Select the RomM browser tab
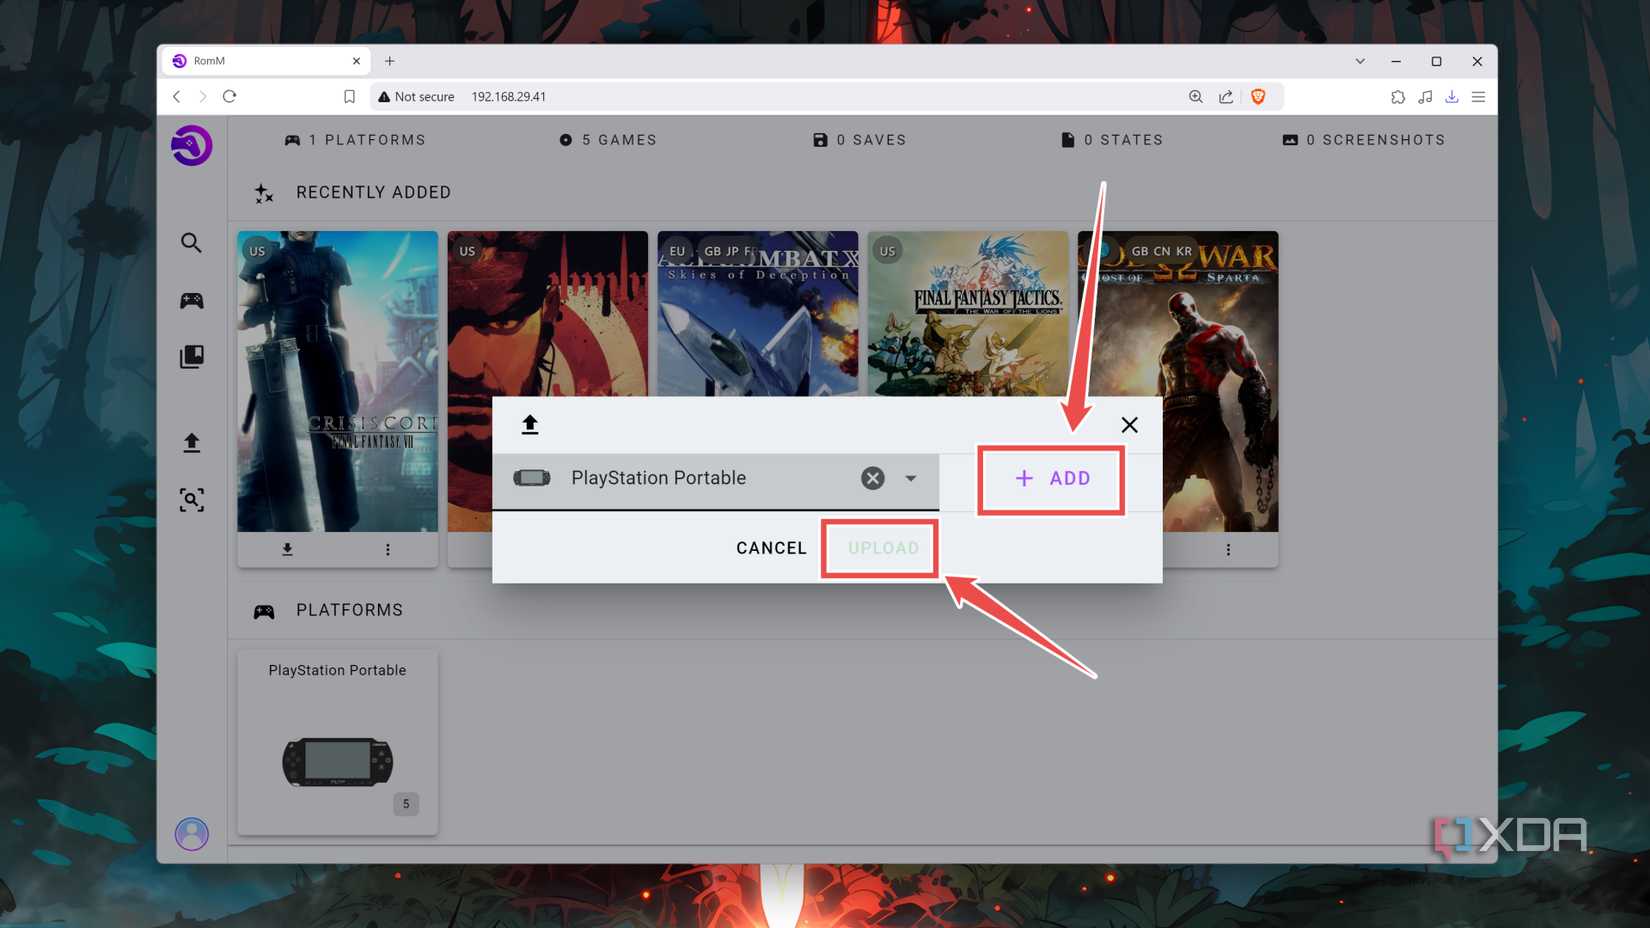Viewport: 1650px width, 928px height. 265,61
